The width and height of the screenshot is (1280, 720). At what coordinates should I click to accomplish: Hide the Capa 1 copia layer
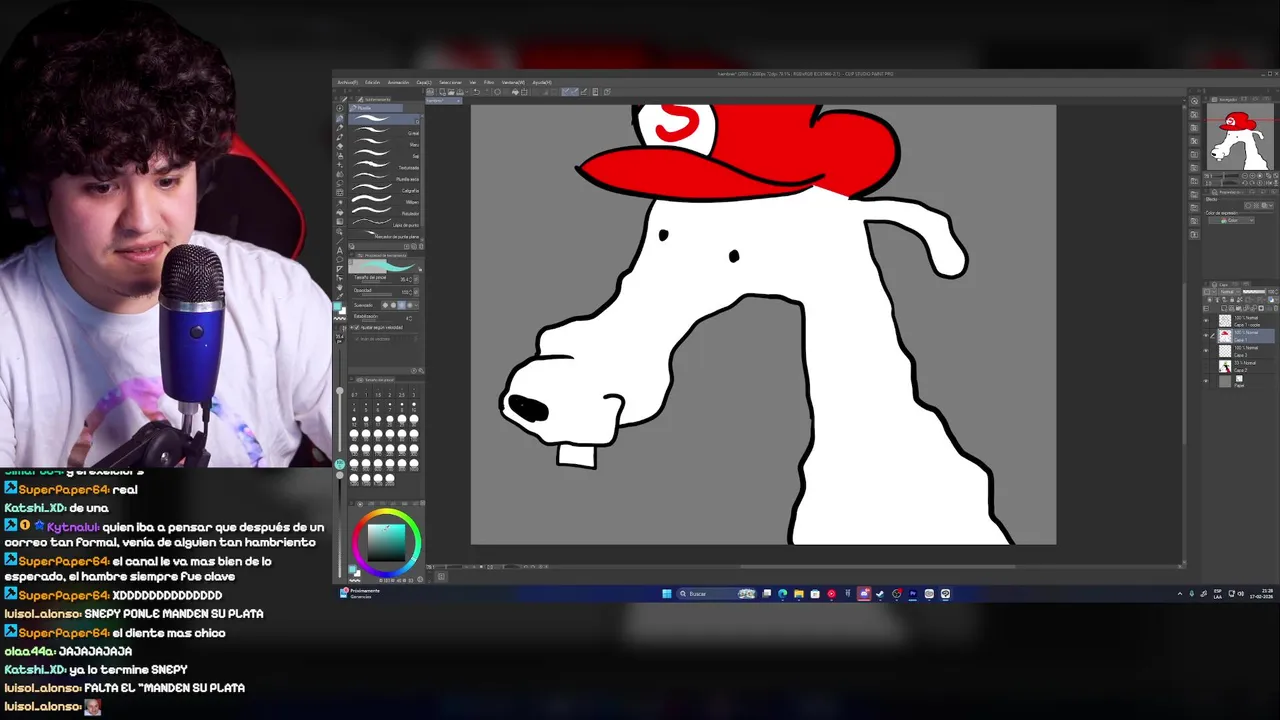pos(1206,321)
